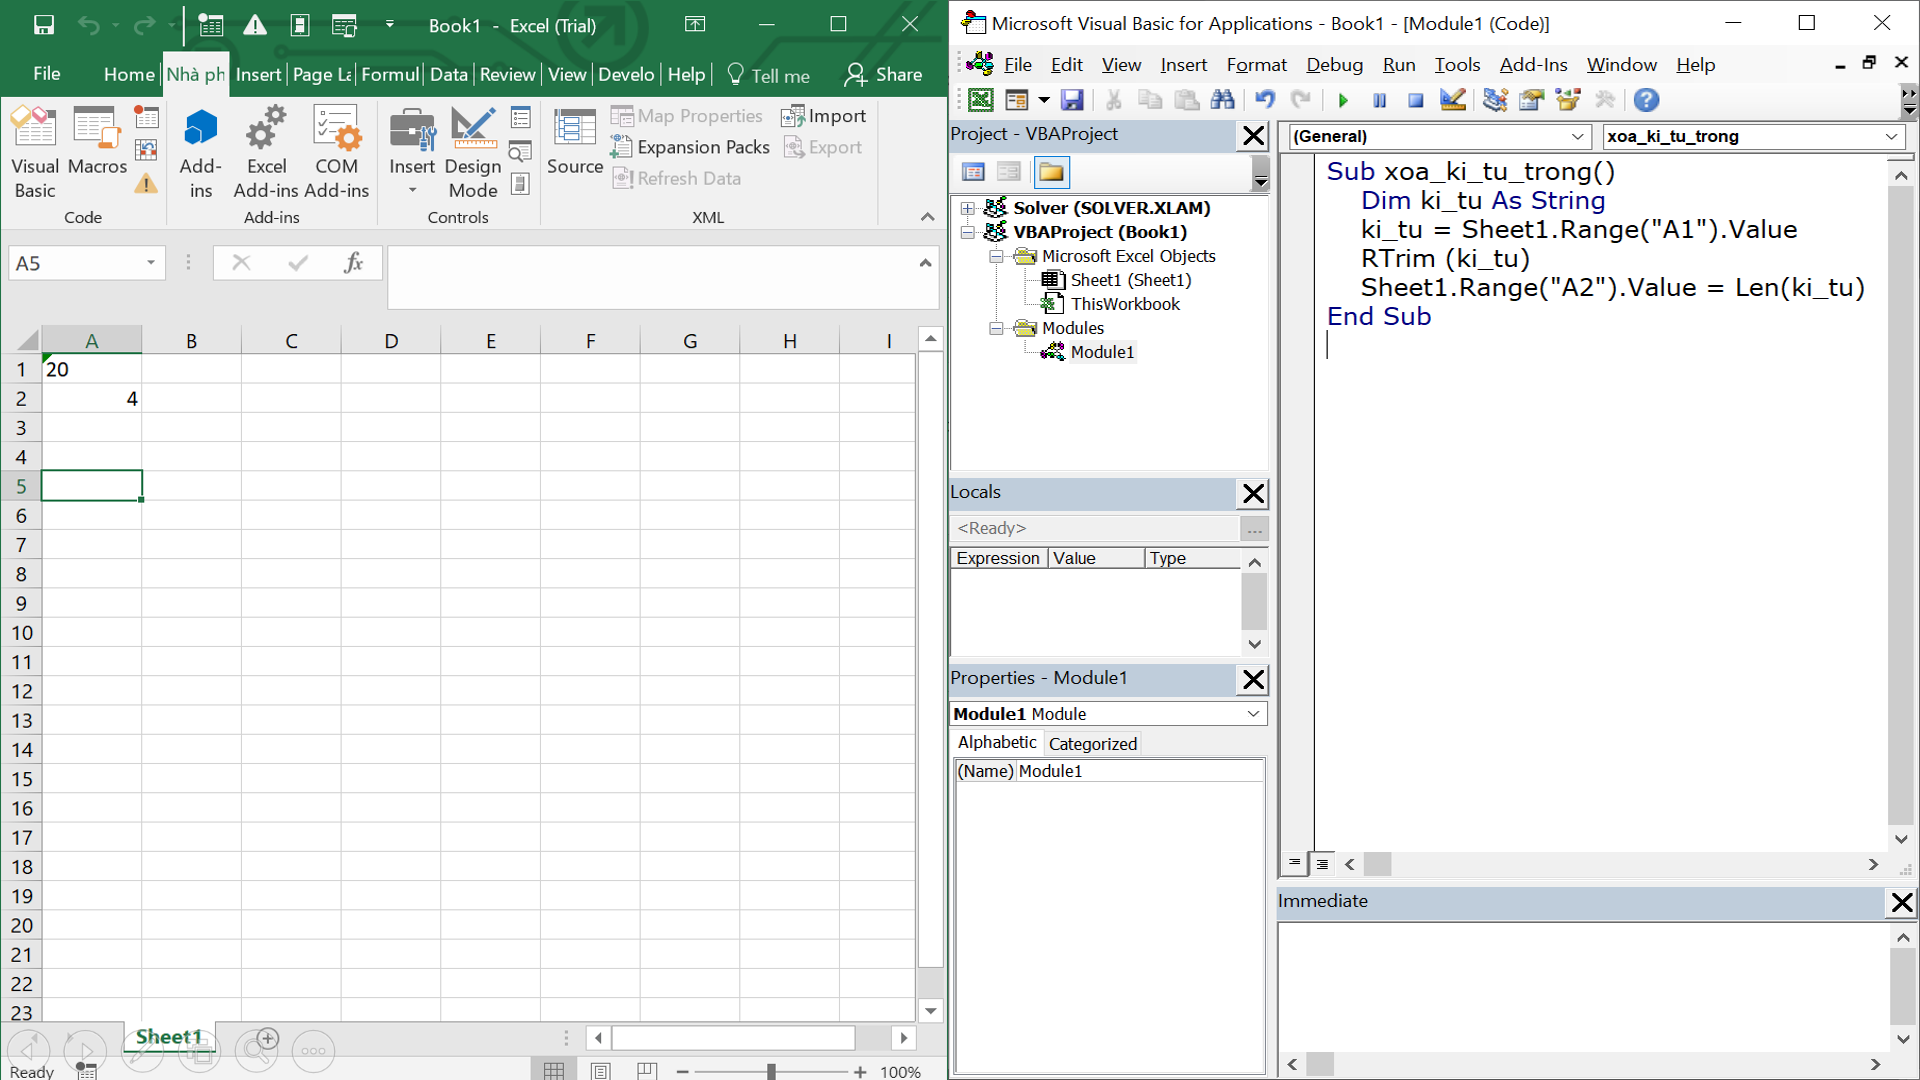Click the zoom in plus on status bar

click(860, 1071)
